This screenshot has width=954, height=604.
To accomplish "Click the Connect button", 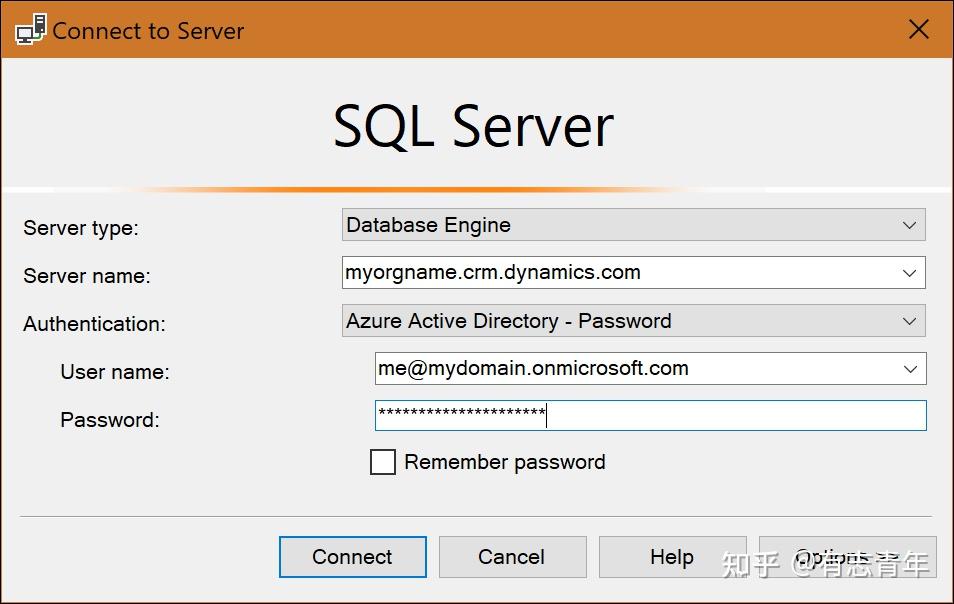I will click(x=352, y=557).
